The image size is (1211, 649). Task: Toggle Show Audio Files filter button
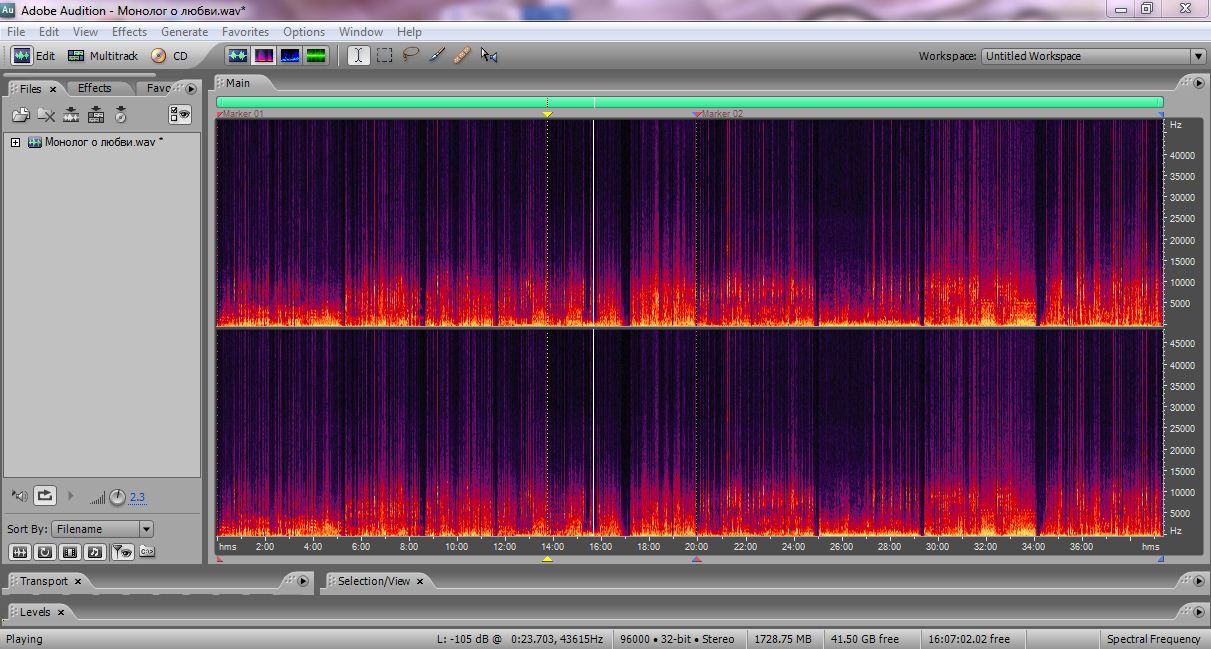19,551
